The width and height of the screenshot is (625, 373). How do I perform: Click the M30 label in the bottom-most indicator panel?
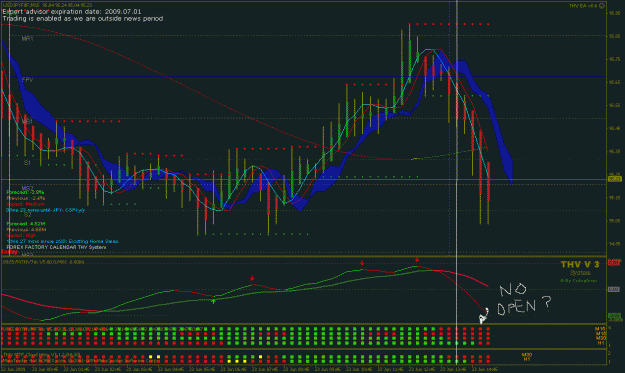tap(527, 354)
